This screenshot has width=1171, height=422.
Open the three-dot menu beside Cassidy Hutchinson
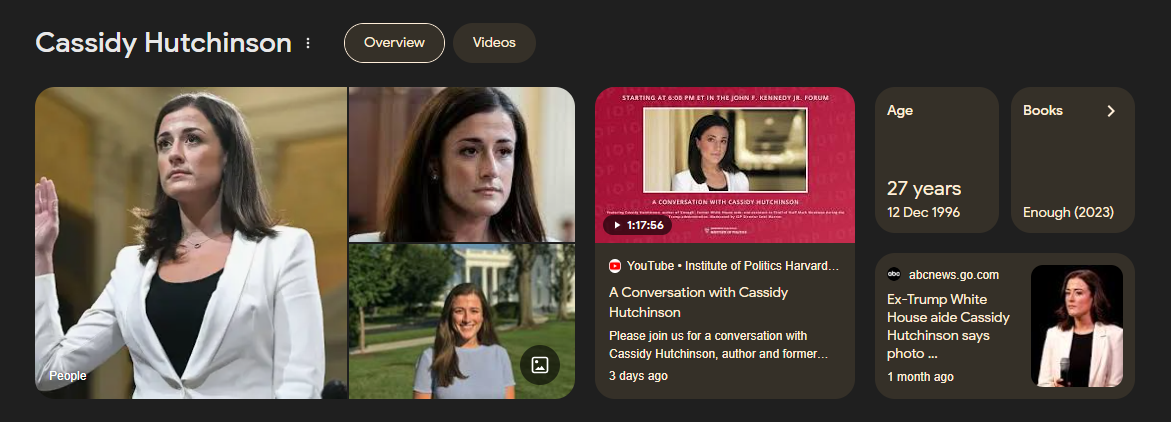coord(308,43)
